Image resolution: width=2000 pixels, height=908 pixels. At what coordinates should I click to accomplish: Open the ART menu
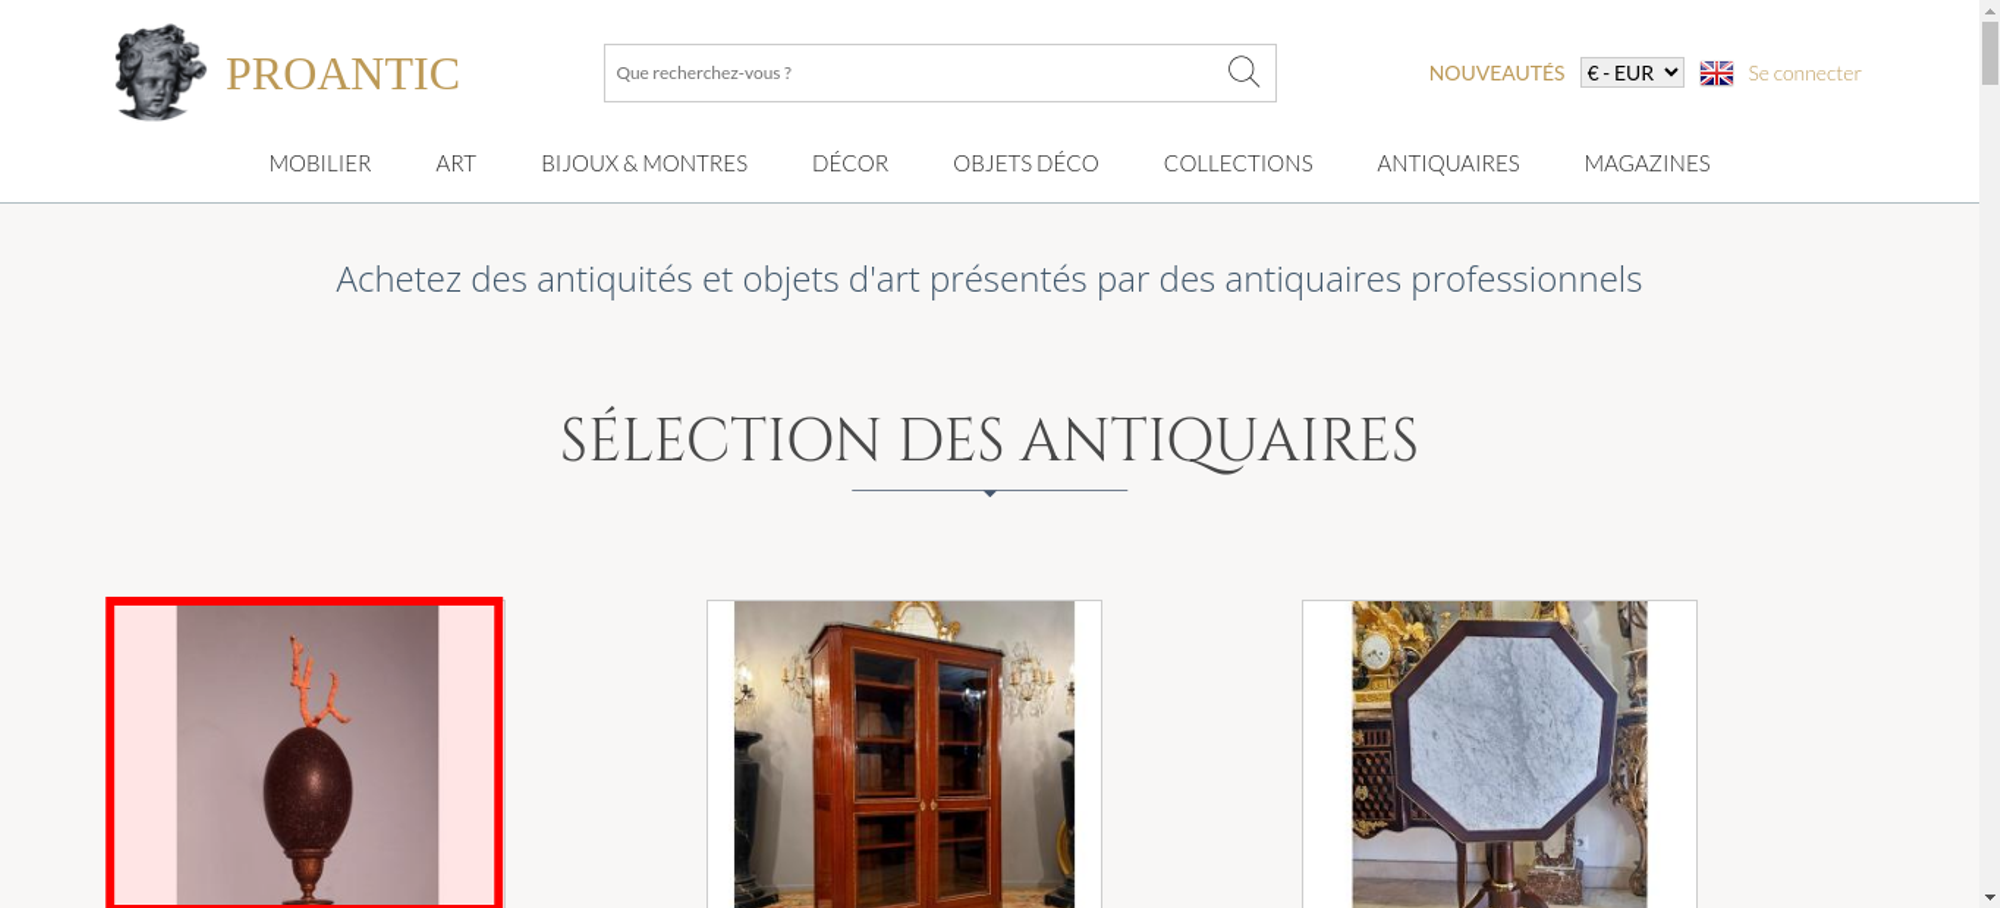click(456, 163)
